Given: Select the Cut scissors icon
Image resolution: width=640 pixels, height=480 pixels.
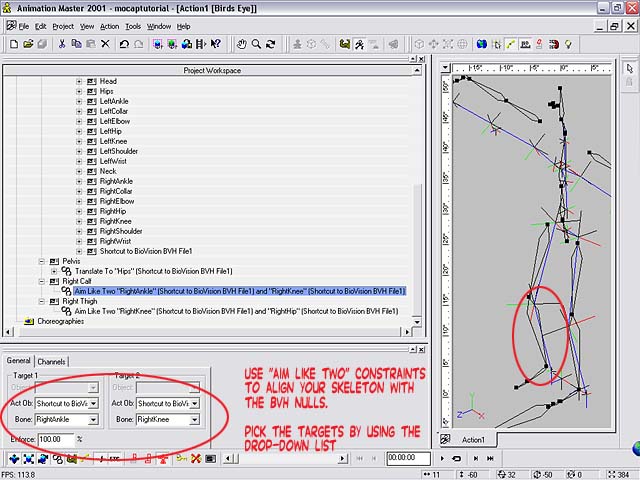Looking at the screenshot, I should 63,44.
